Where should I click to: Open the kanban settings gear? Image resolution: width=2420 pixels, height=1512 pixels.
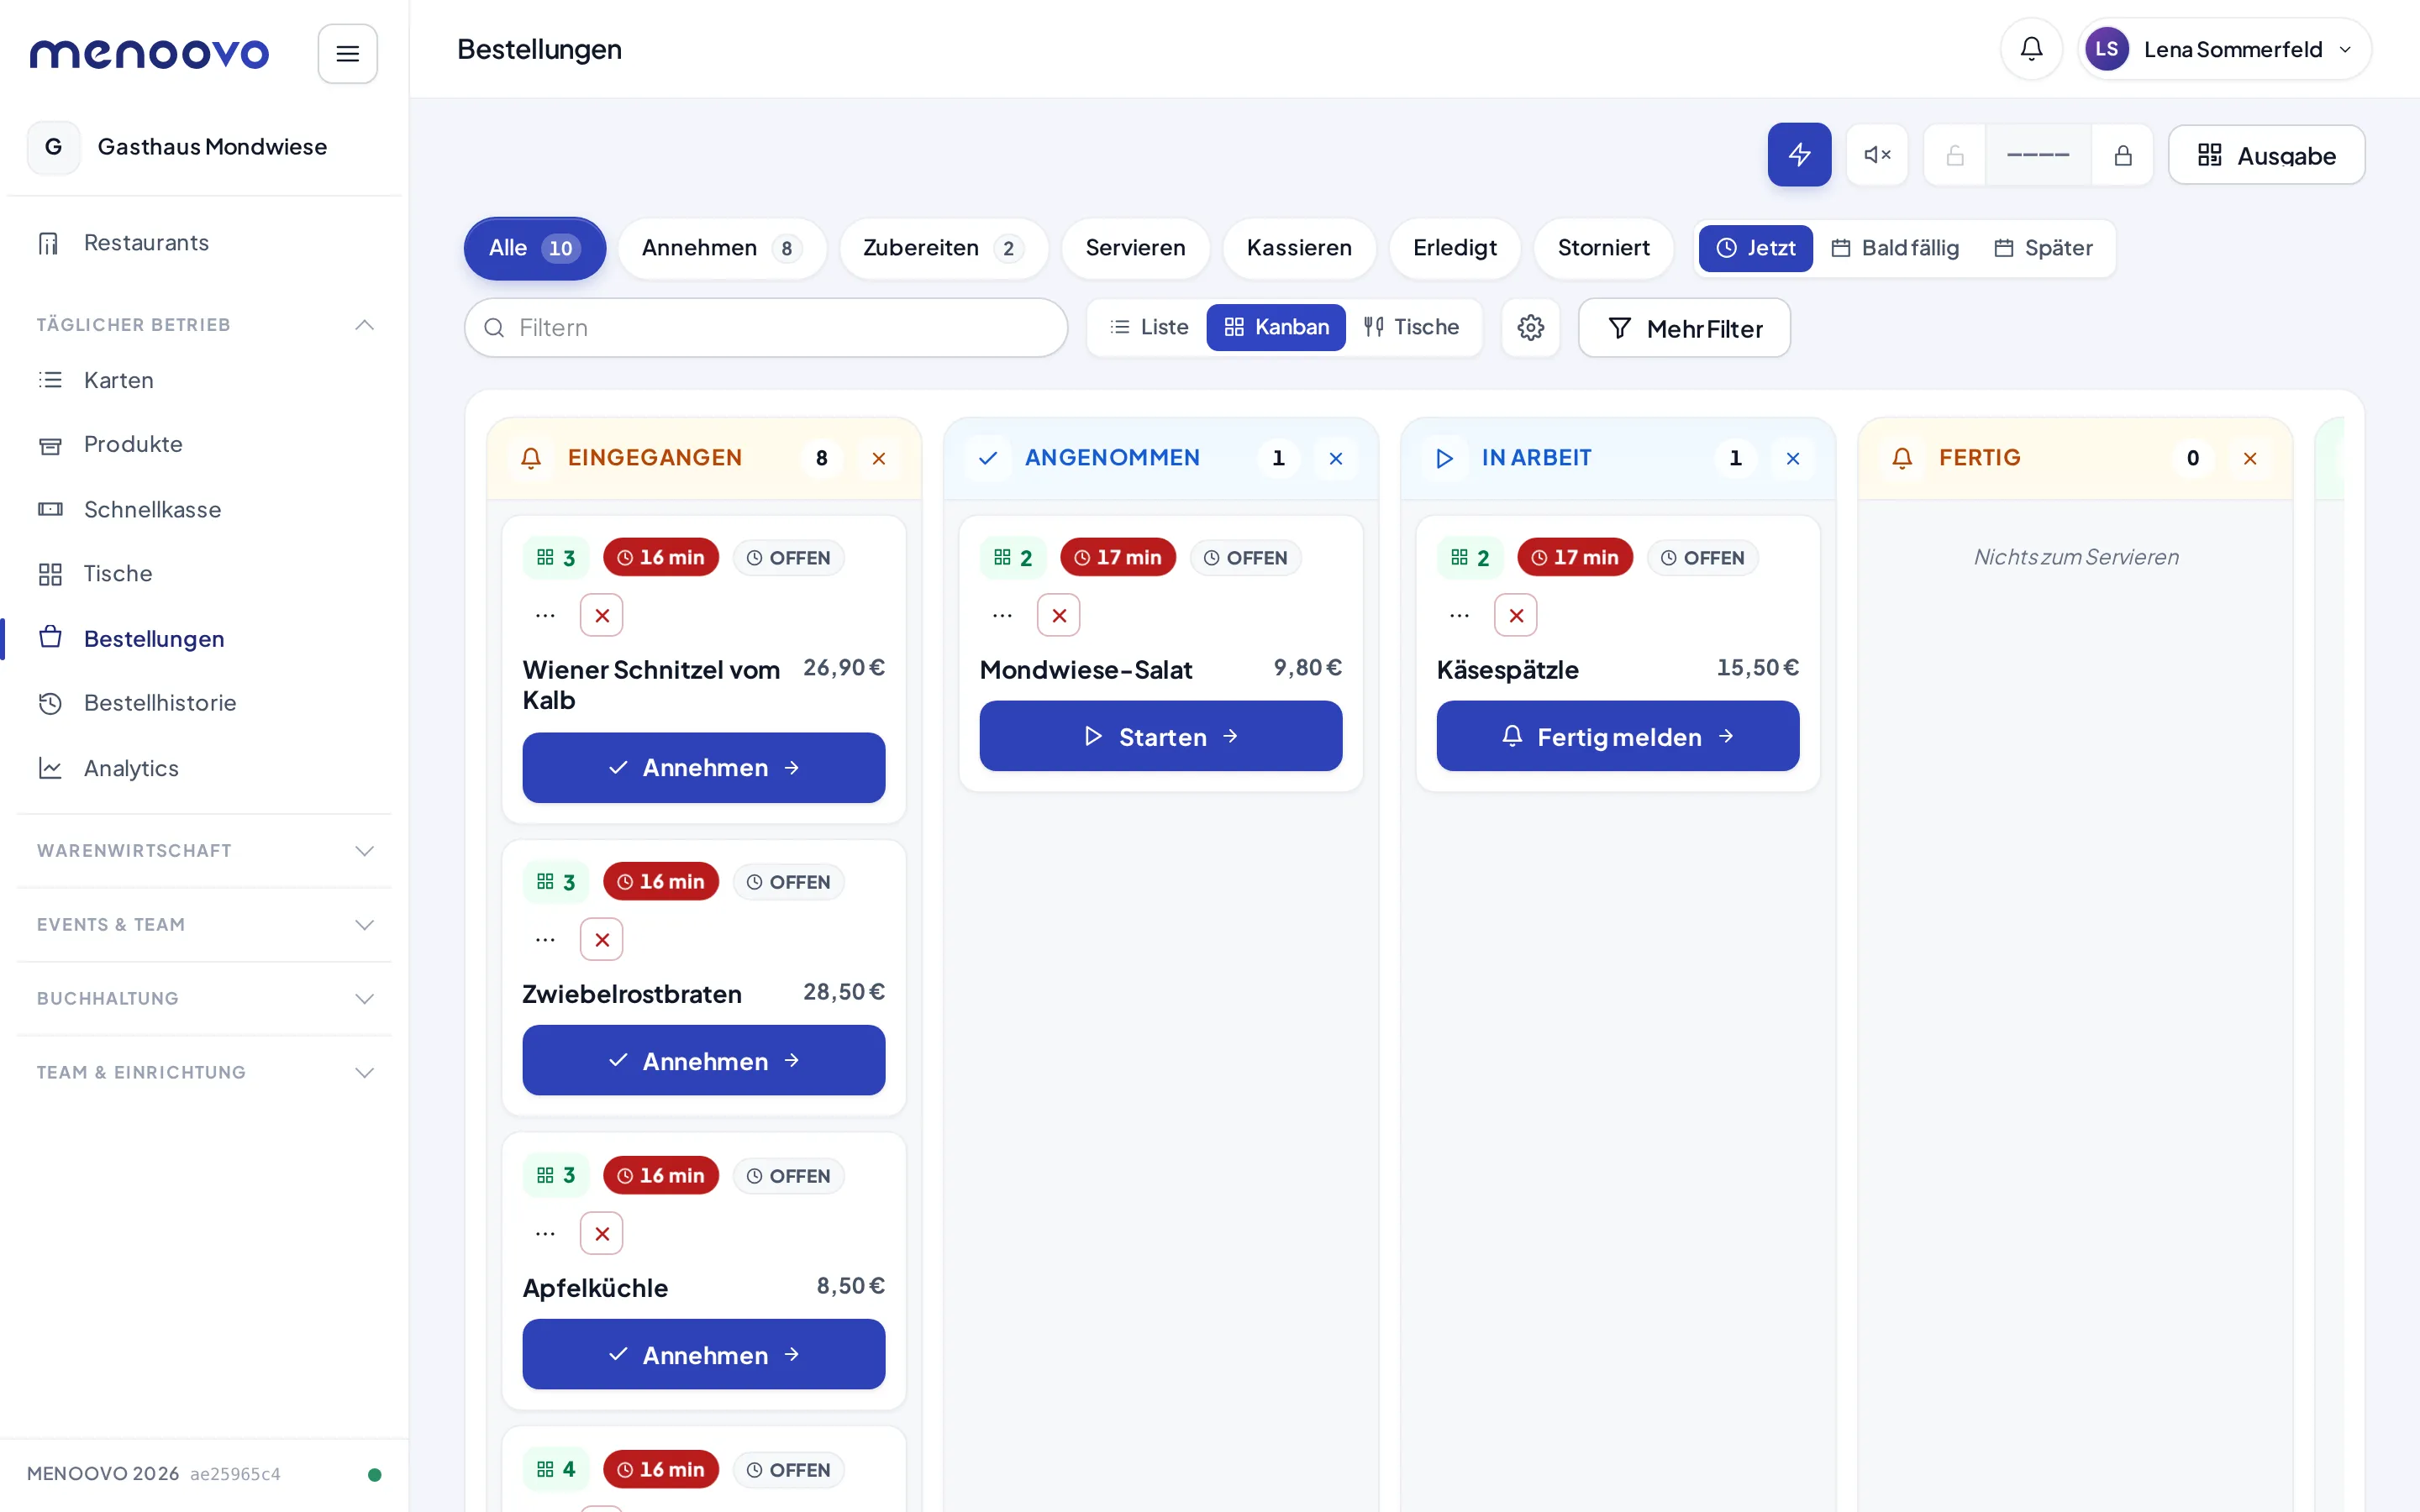click(1530, 327)
